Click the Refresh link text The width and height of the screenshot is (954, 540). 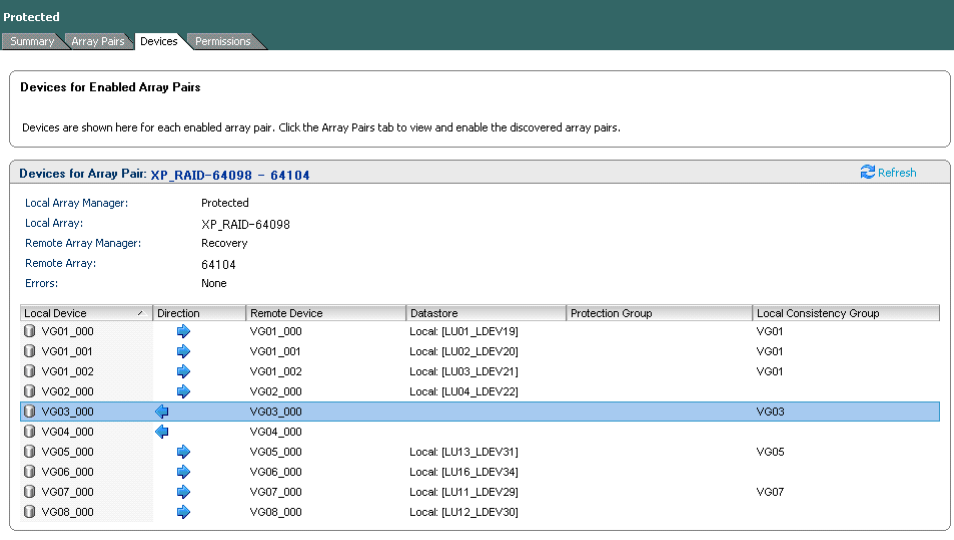pos(897,173)
